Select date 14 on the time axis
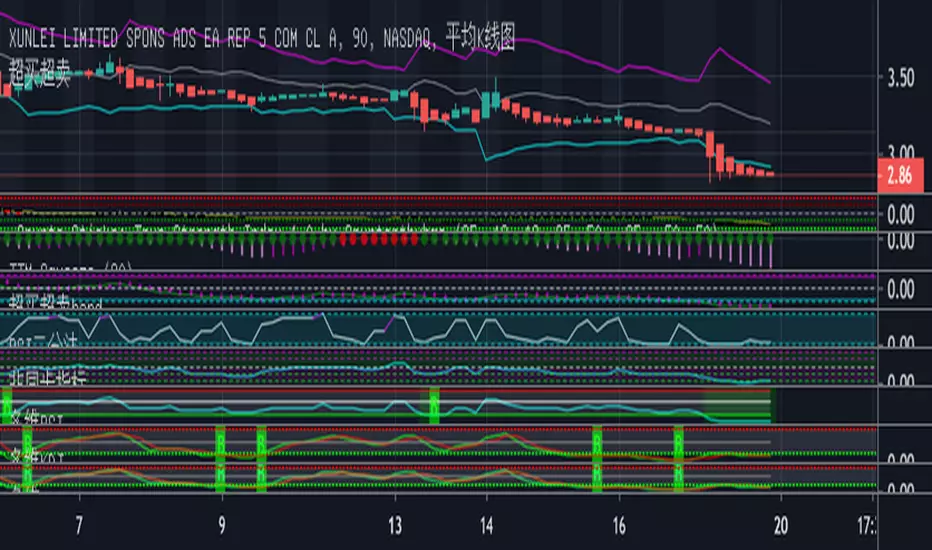The width and height of the screenshot is (932, 550). pos(487,526)
